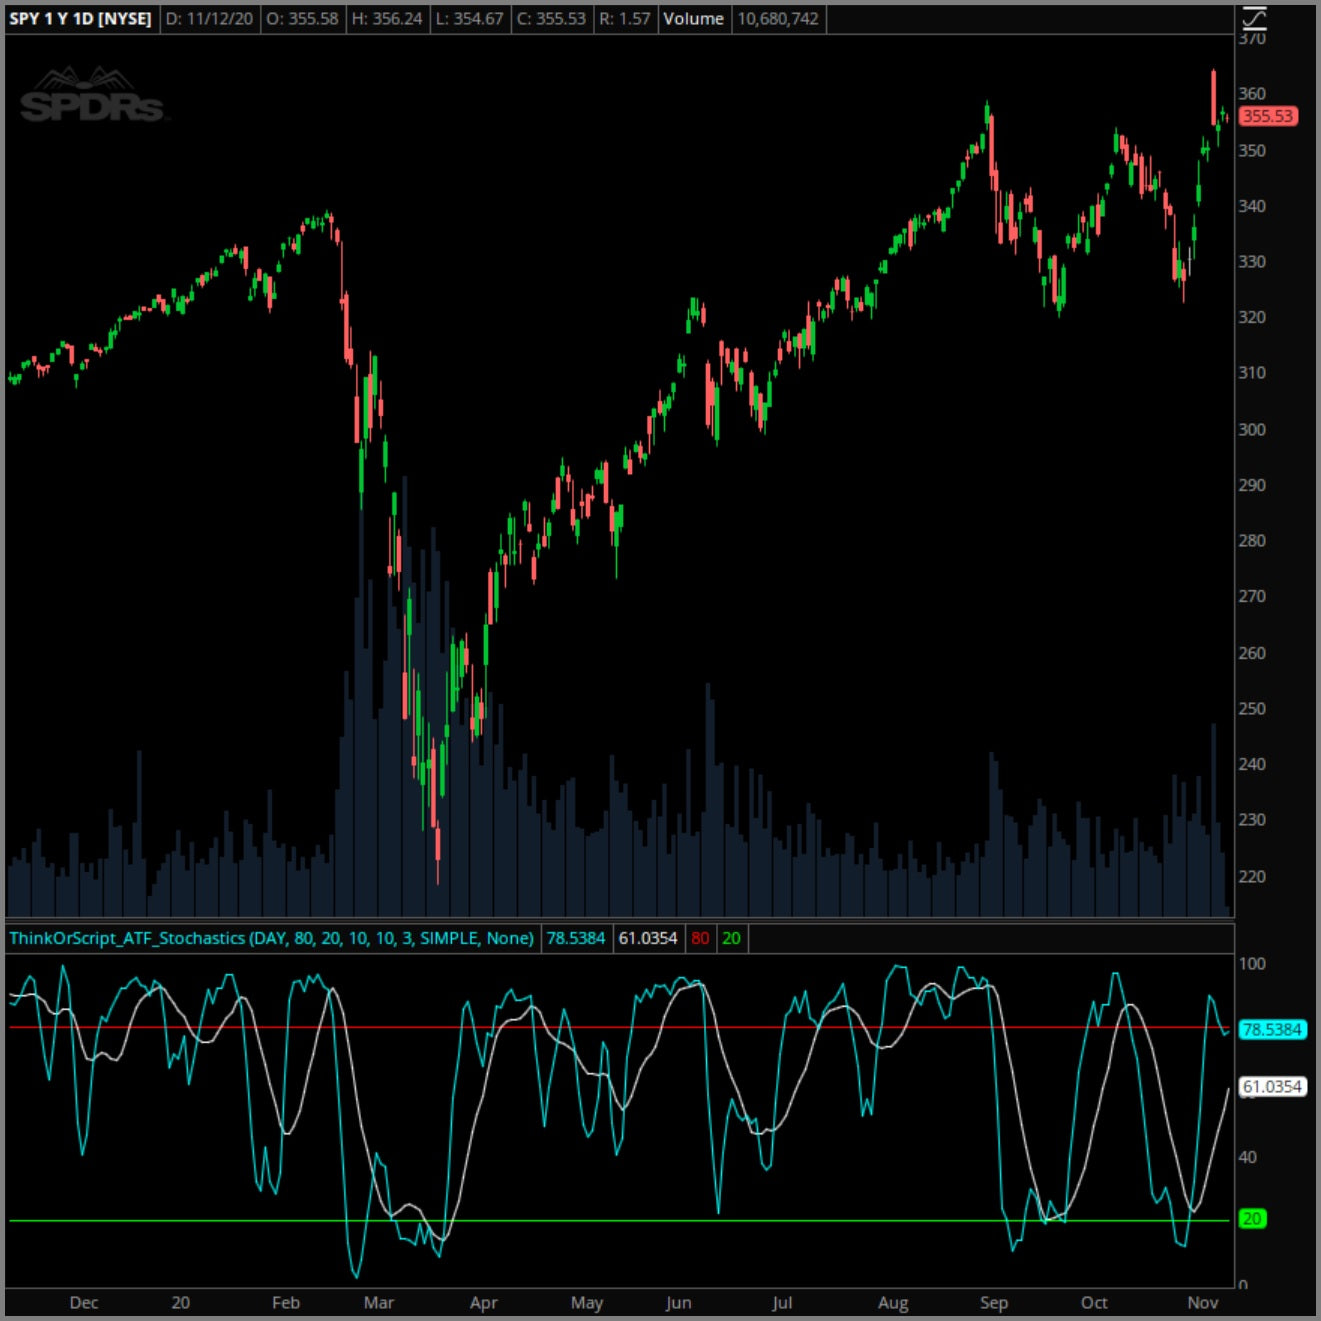This screenshot has height=1321, width=1321.
Task: Click the green 20 oversold value in study header
Action: point(731,938)
